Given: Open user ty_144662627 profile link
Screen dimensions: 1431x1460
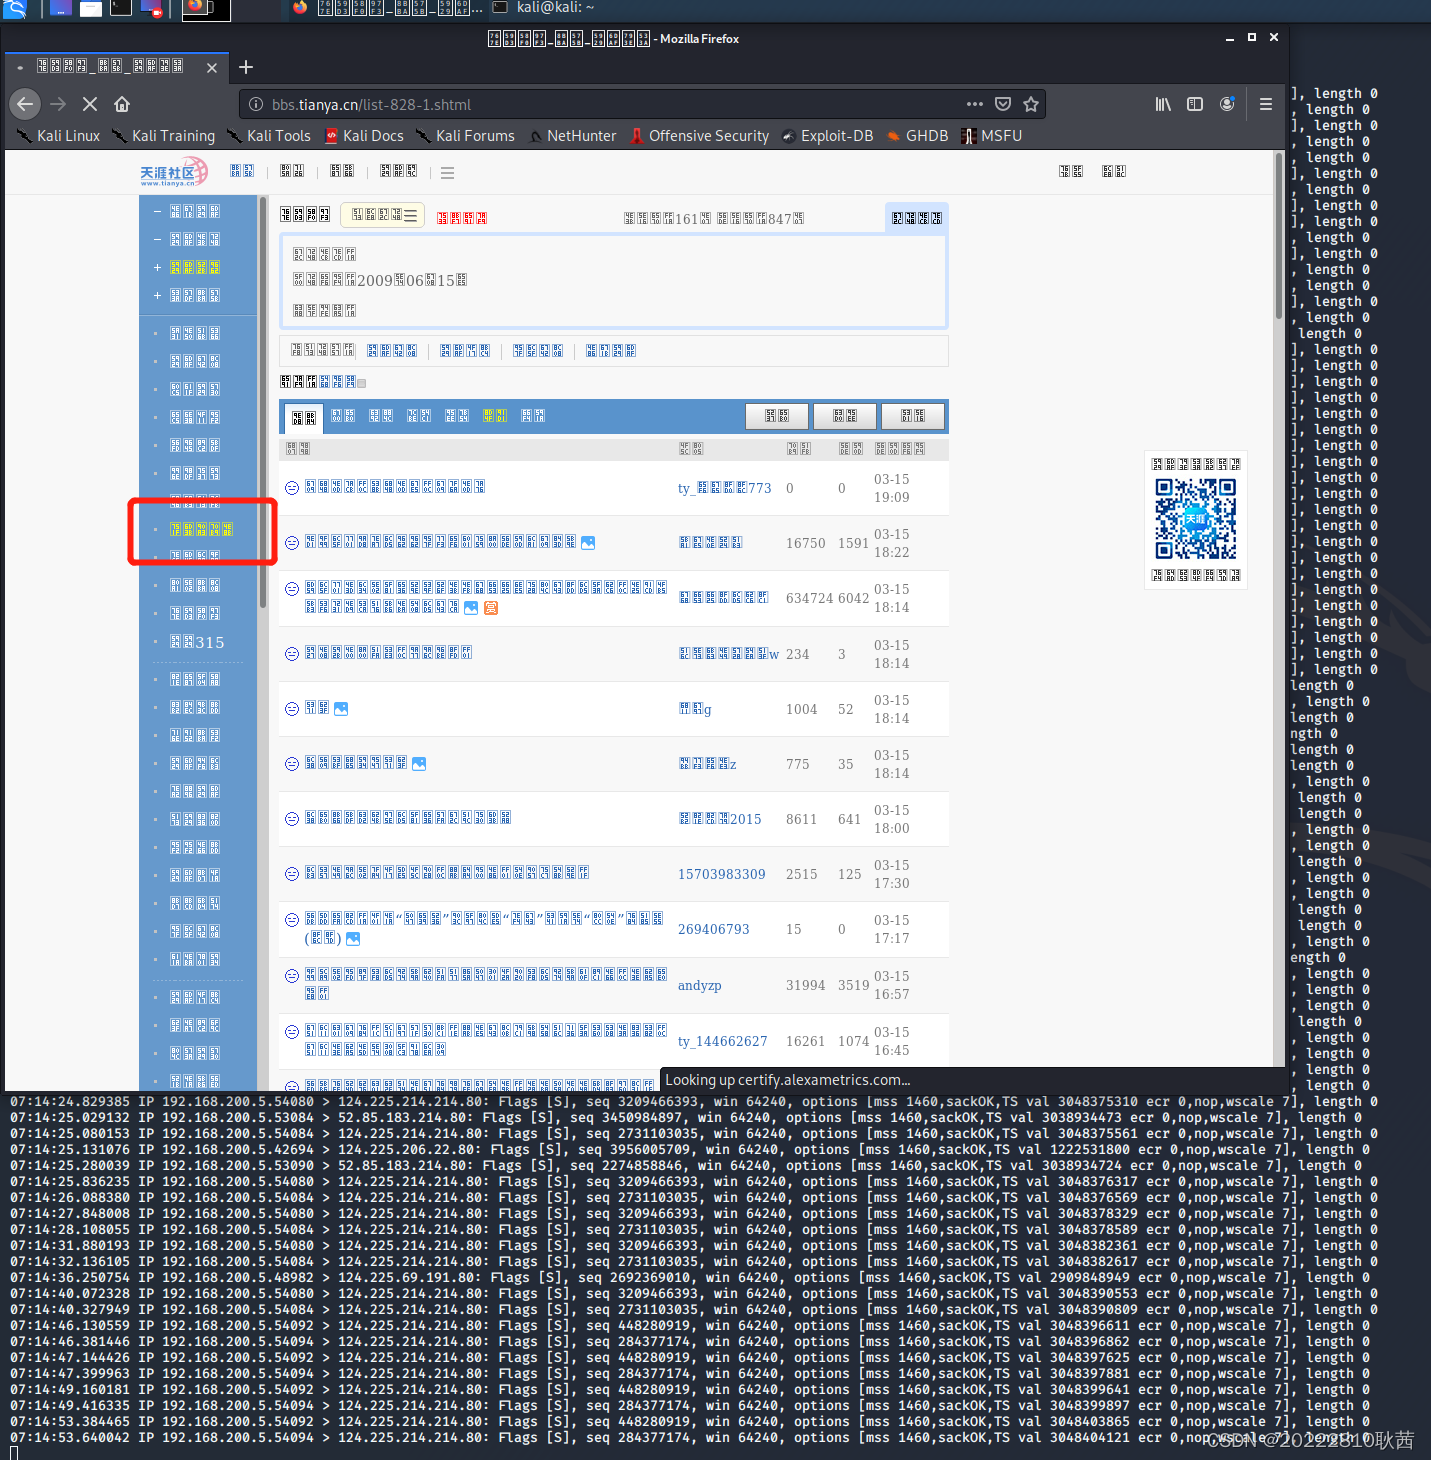Looking at the screenshot, I should 723,1041.
